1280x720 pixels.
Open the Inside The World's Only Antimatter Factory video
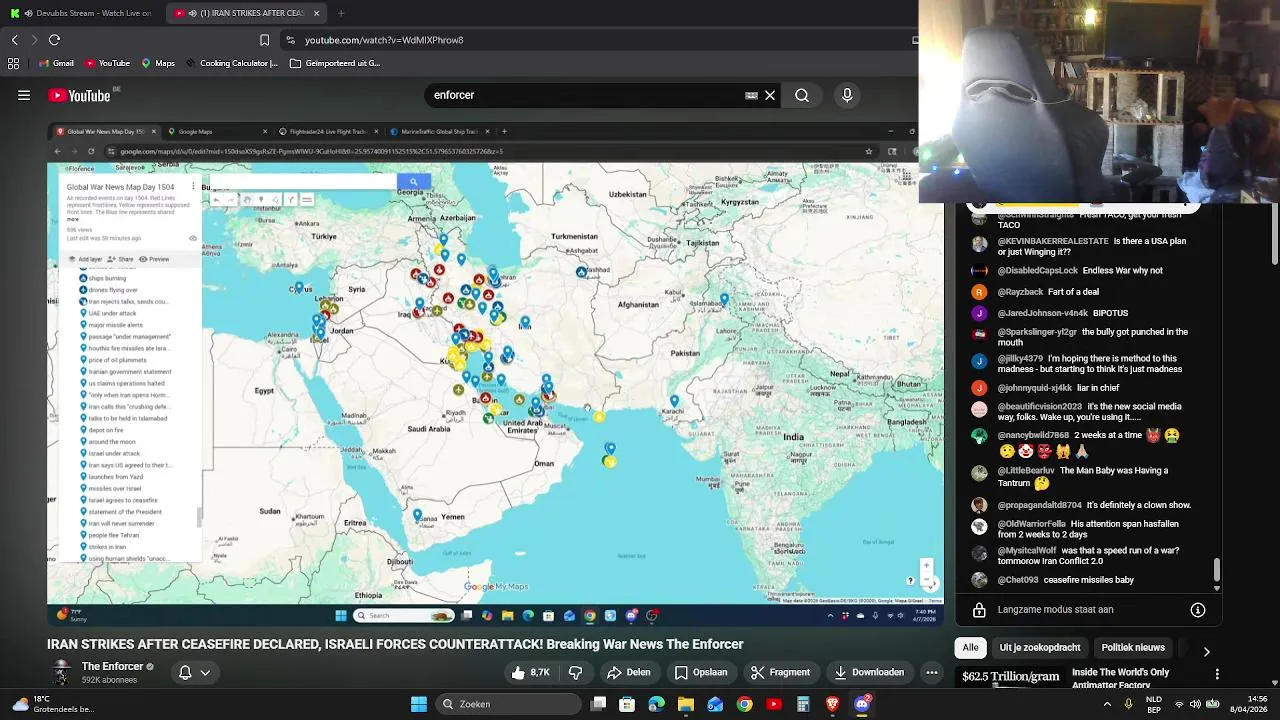click(1120, 678)
